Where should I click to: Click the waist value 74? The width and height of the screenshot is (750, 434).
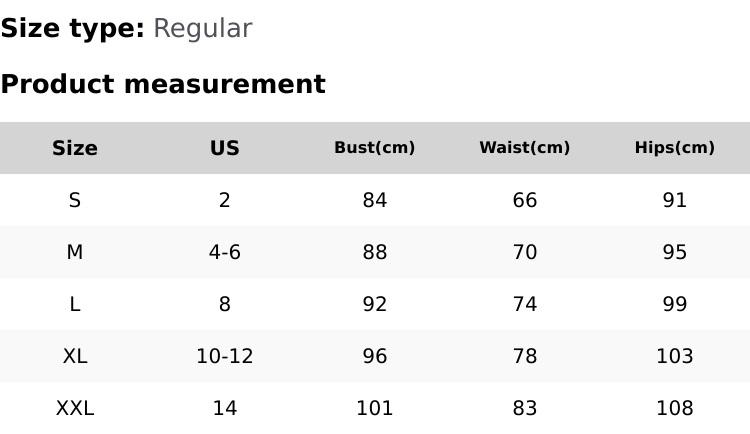click(x=525, y=304)
